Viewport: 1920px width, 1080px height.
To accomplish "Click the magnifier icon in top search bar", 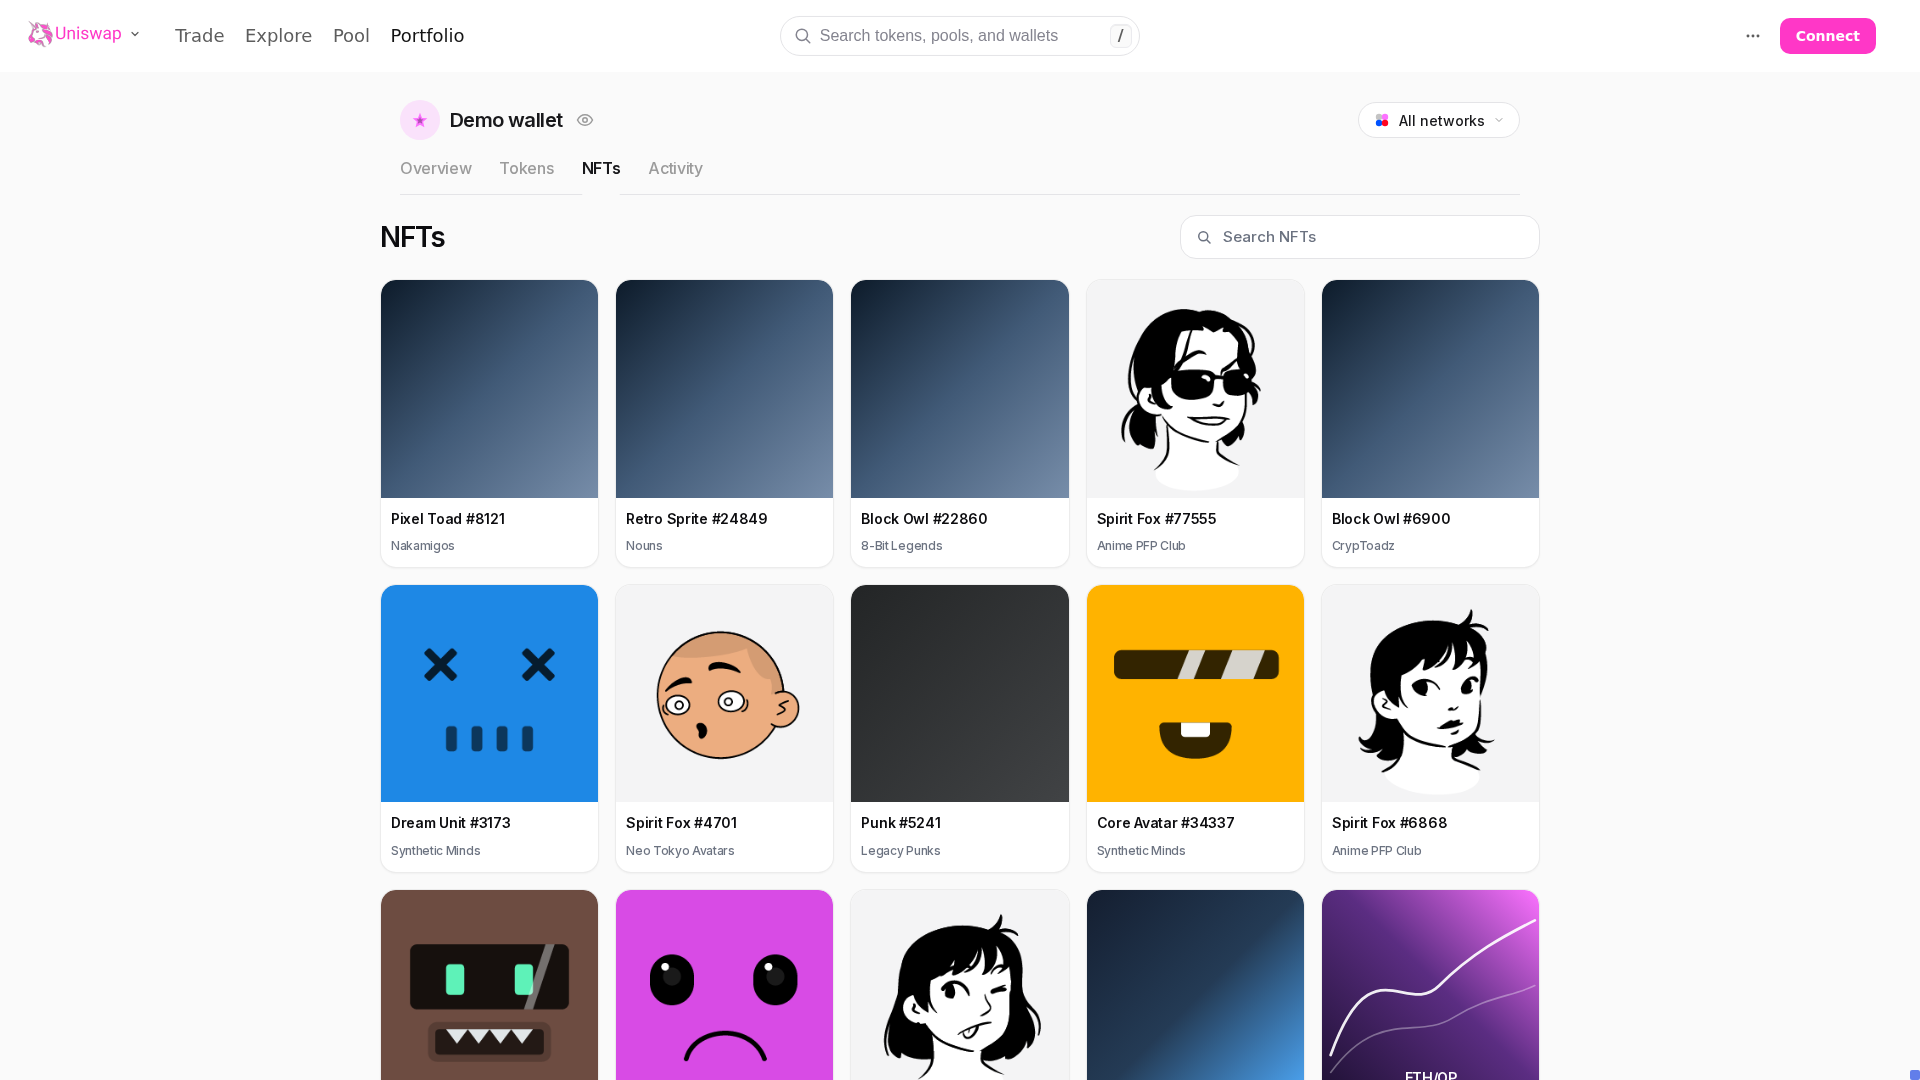I will click(803, 36).
